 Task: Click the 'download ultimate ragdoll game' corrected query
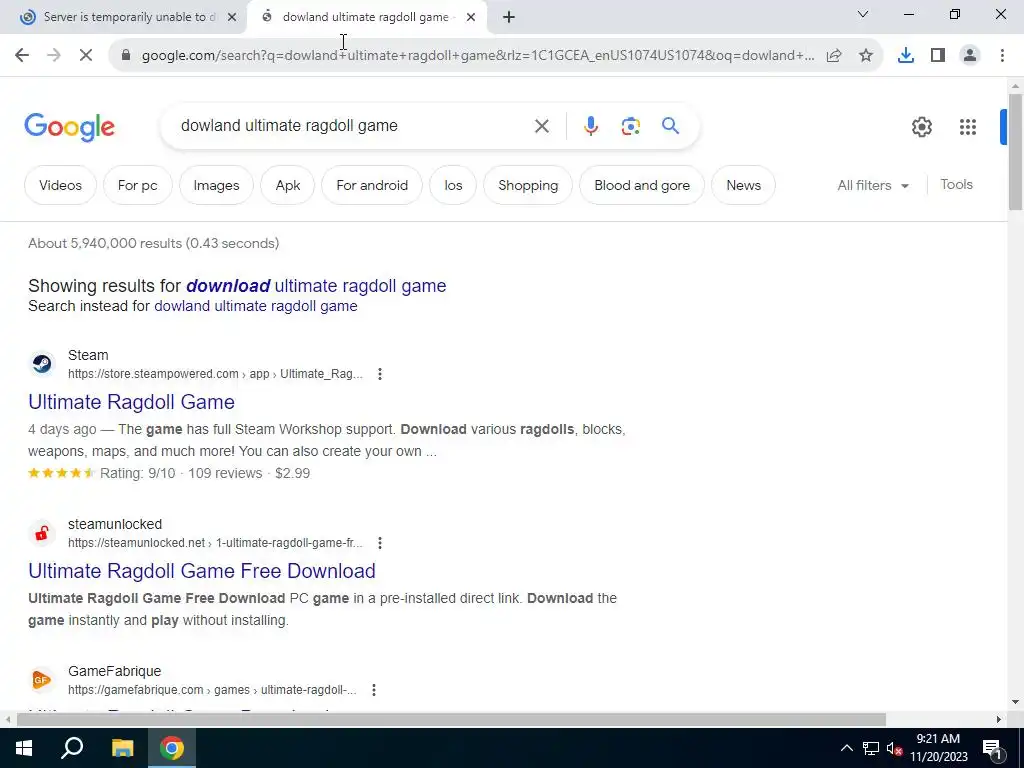click(x=316, y=286)
